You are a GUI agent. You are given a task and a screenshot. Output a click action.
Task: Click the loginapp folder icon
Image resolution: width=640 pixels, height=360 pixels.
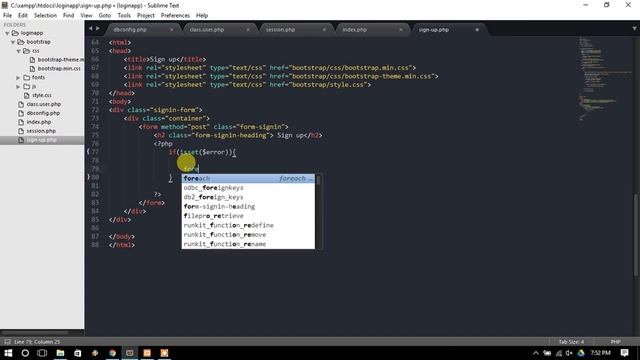pyautogui.click(x=15, y=33)
